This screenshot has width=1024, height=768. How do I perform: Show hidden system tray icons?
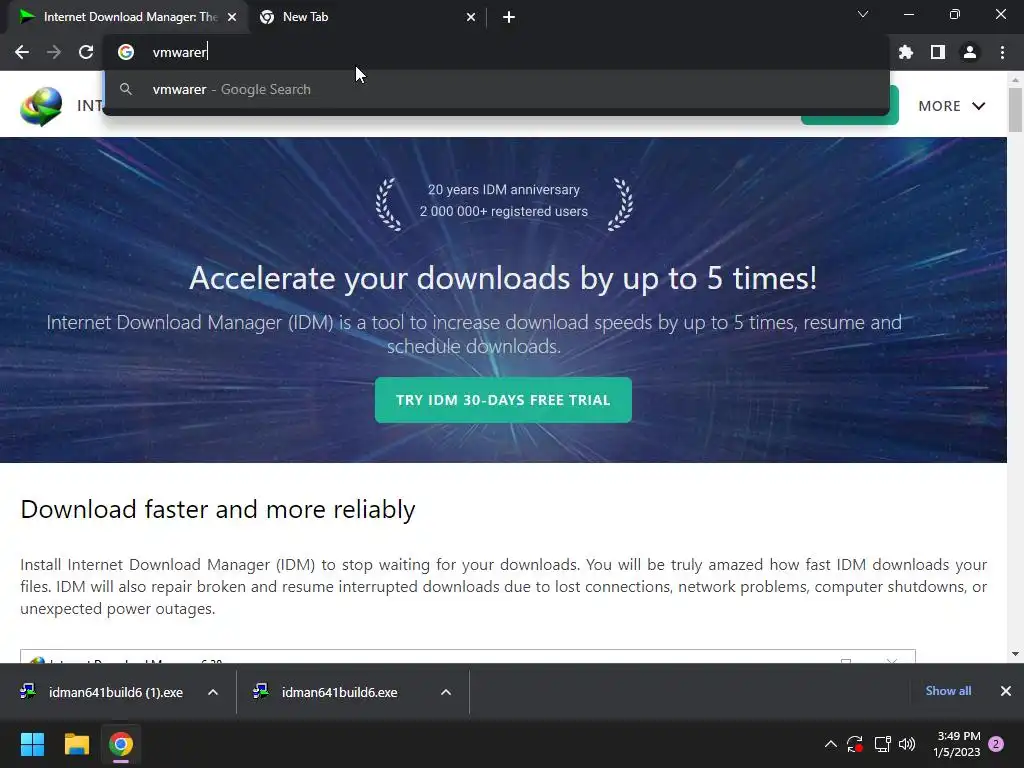(831, 744)
